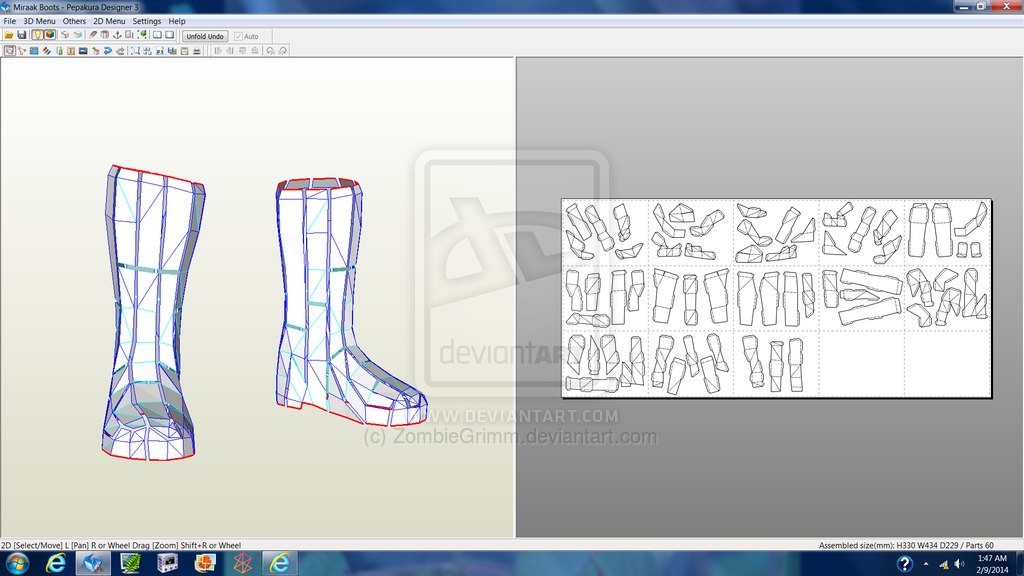
Task: Click the unfolded pattern sheet in 2D view
Action: (x=776, y=298)
